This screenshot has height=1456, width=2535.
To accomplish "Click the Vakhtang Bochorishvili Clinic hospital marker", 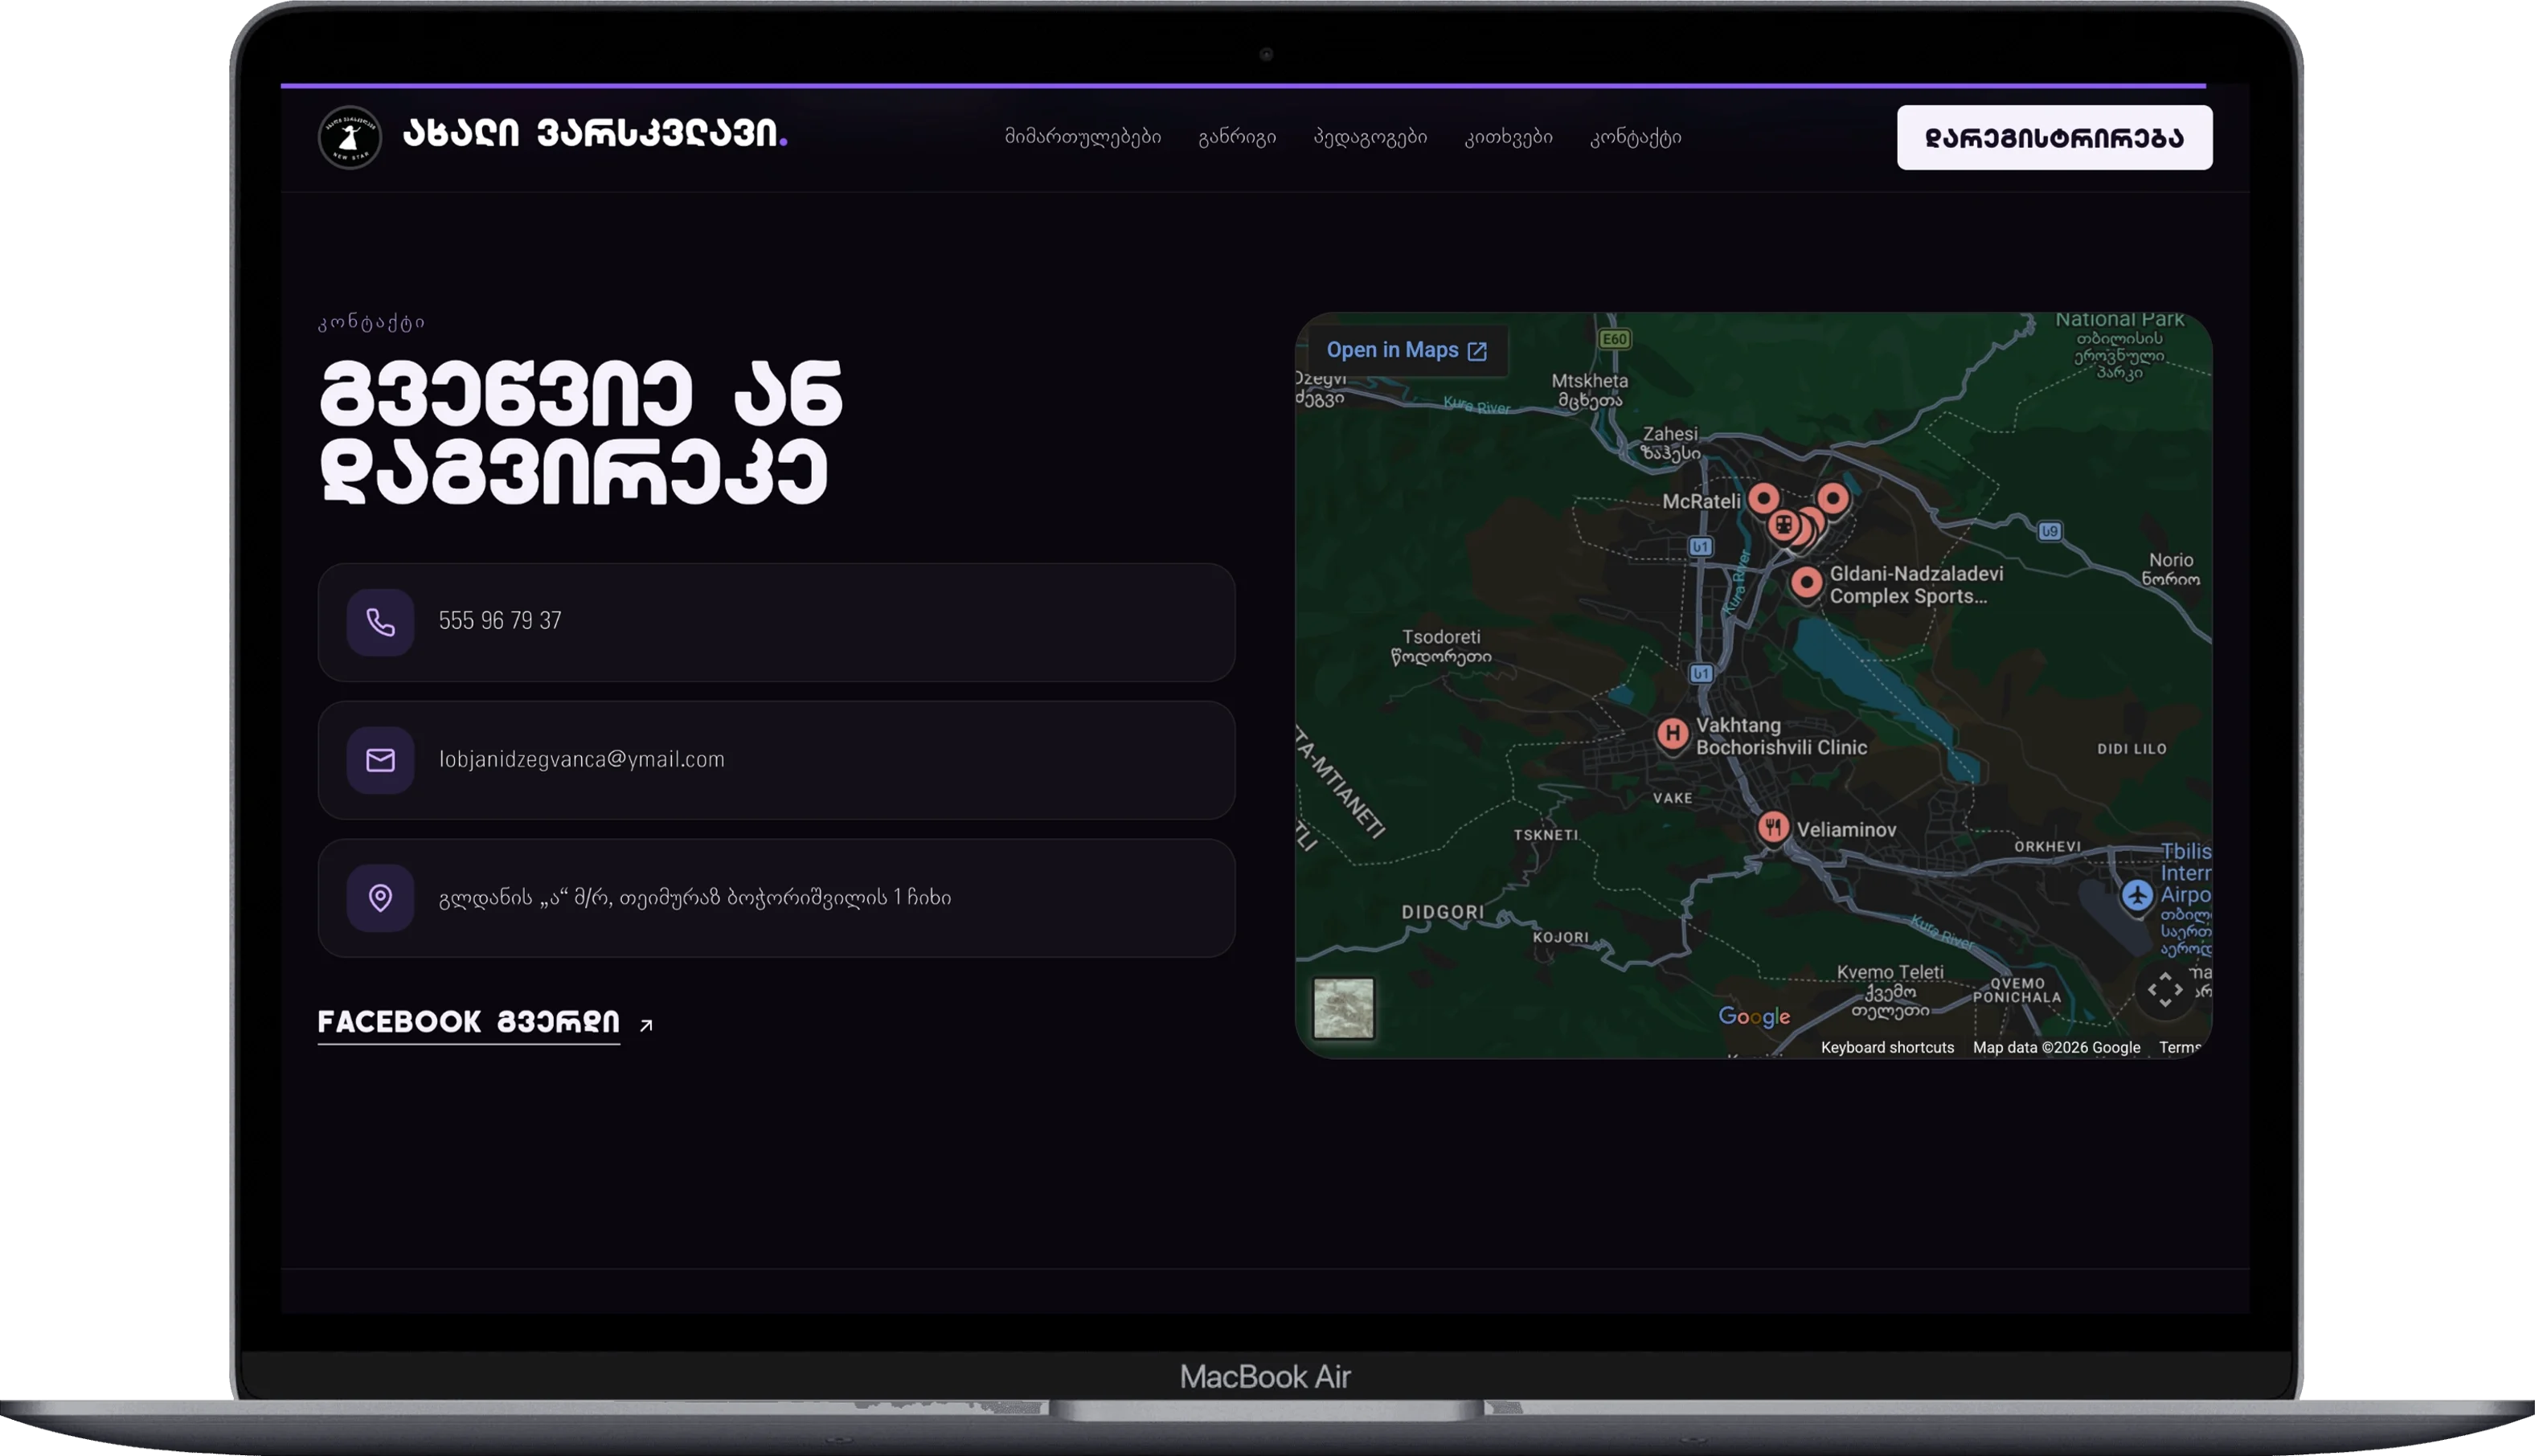I will pyautogui.click(x=1672, y=734).
